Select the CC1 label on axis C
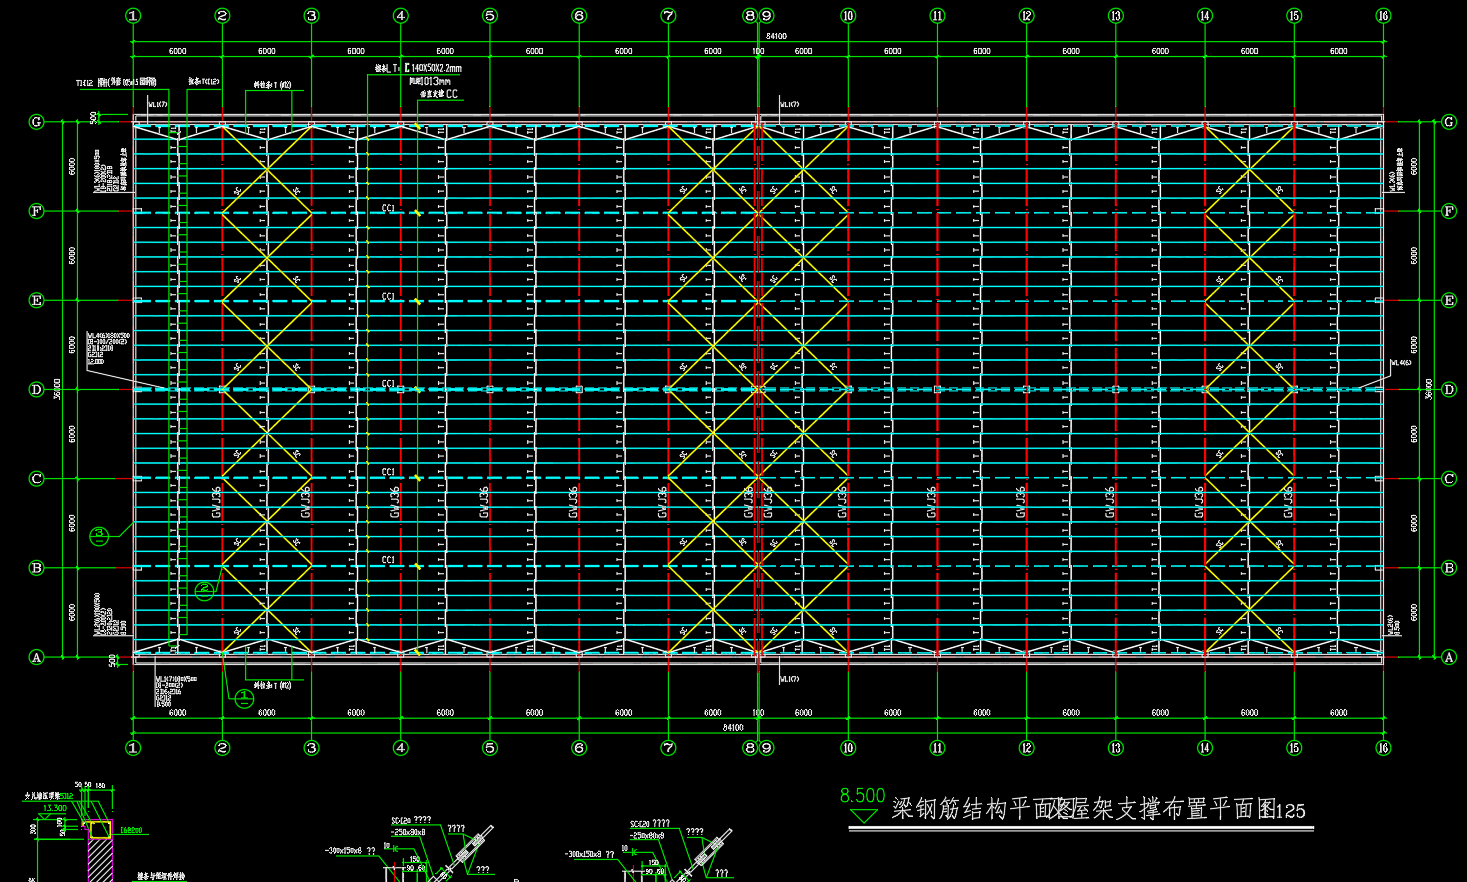This screenshot has height=882, width=1467. point(389,472)
